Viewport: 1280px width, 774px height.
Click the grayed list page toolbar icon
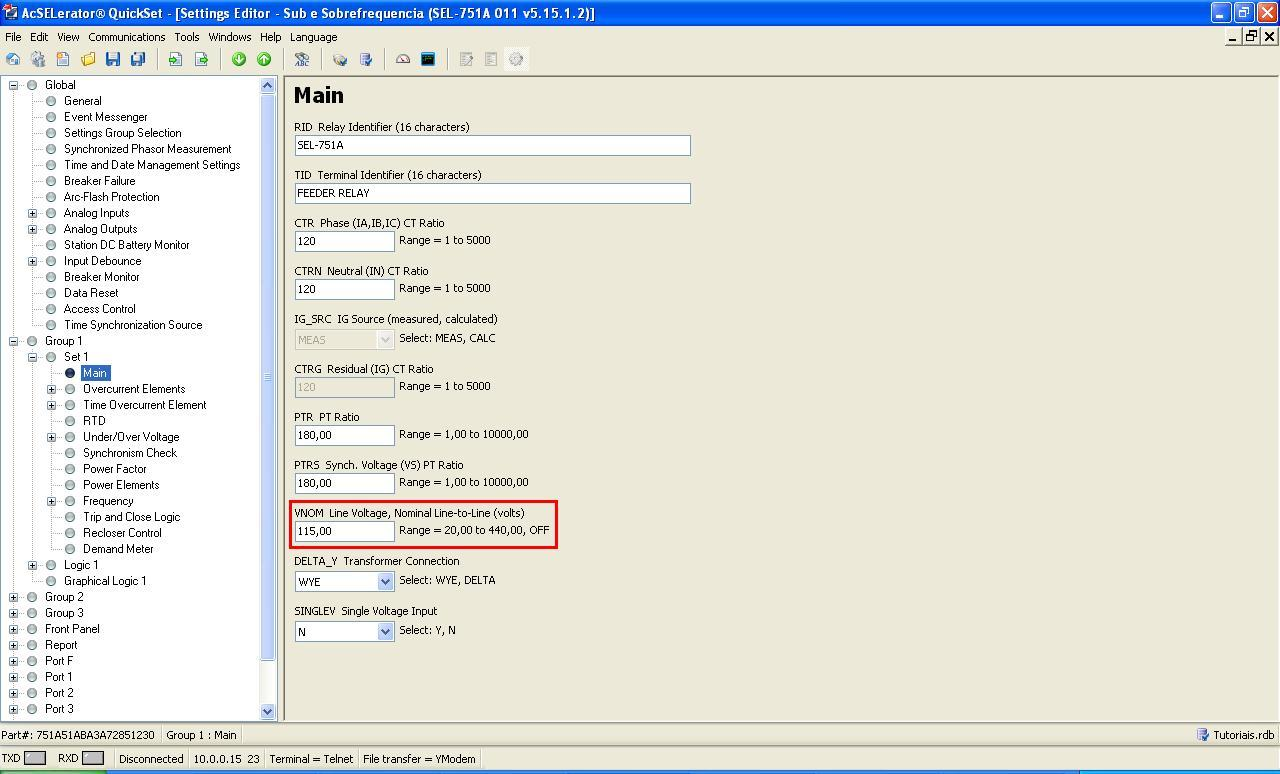click(x=491, y=59)
